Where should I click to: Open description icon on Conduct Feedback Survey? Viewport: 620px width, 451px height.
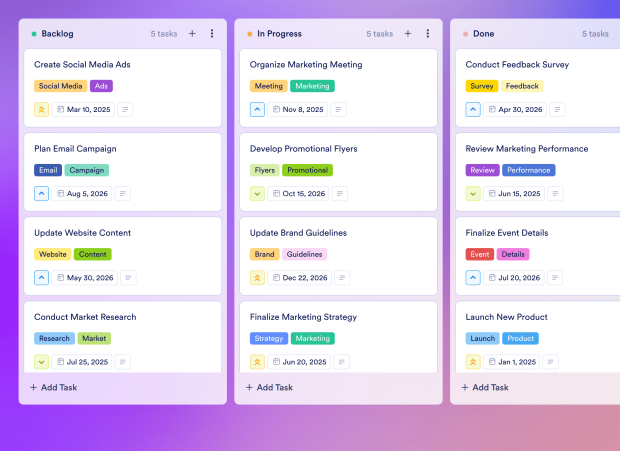[x=557, y=109]
